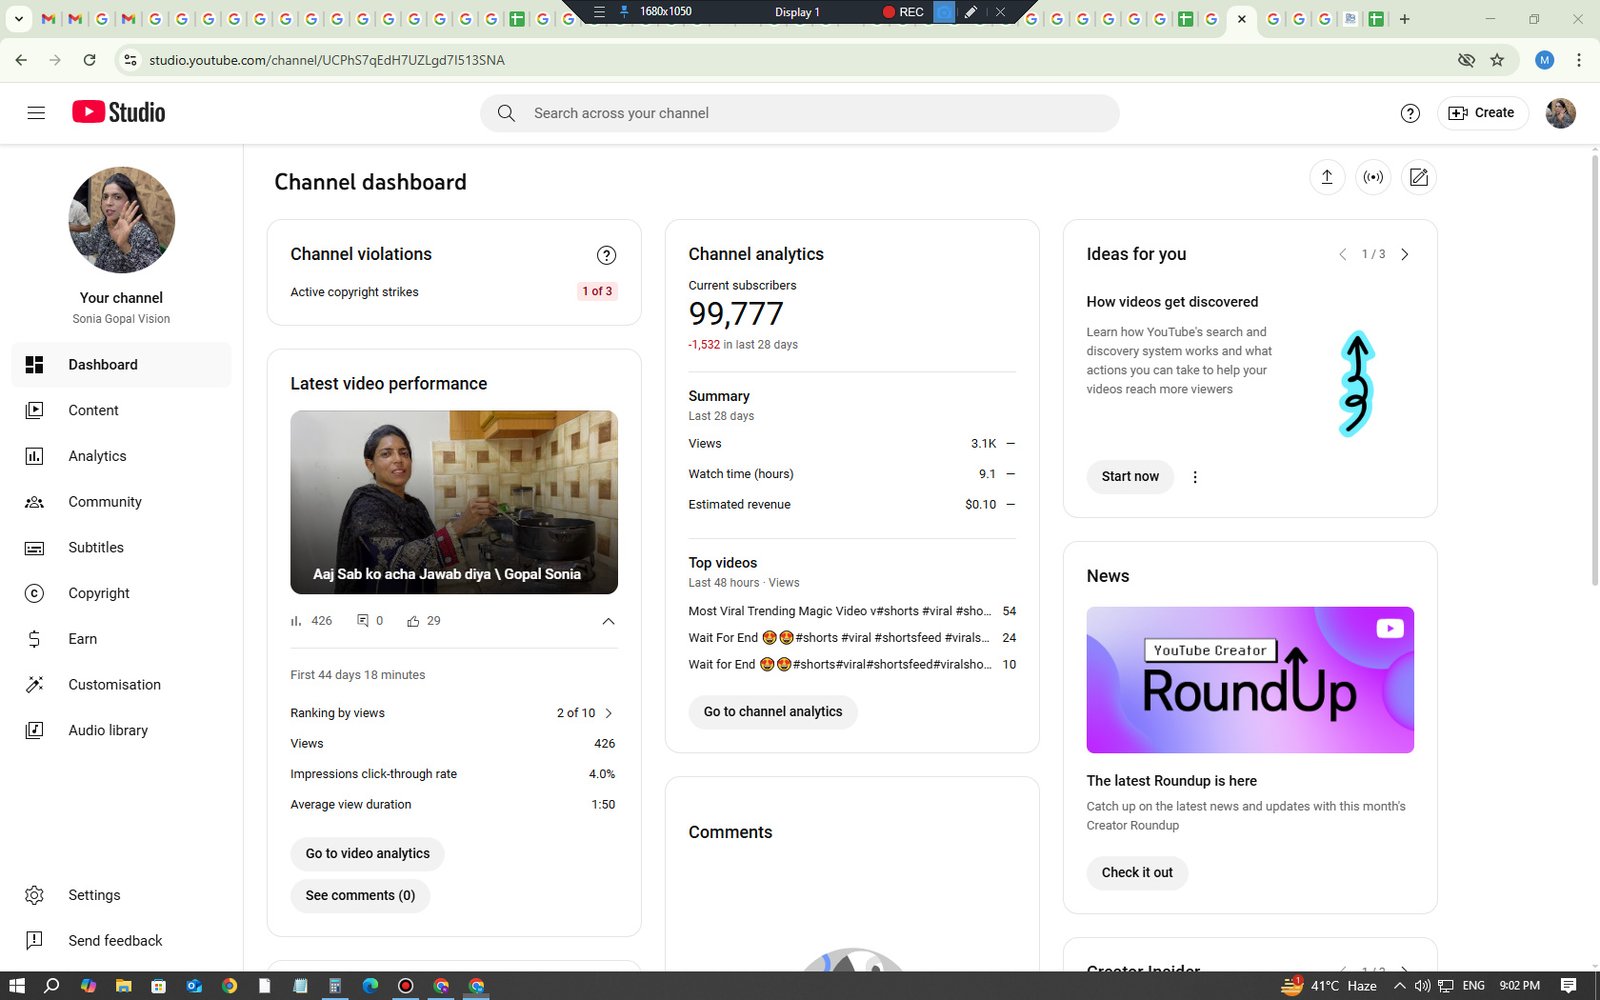Bookmark this page with star icon

pyautogui.click(x=1497, y=60)
